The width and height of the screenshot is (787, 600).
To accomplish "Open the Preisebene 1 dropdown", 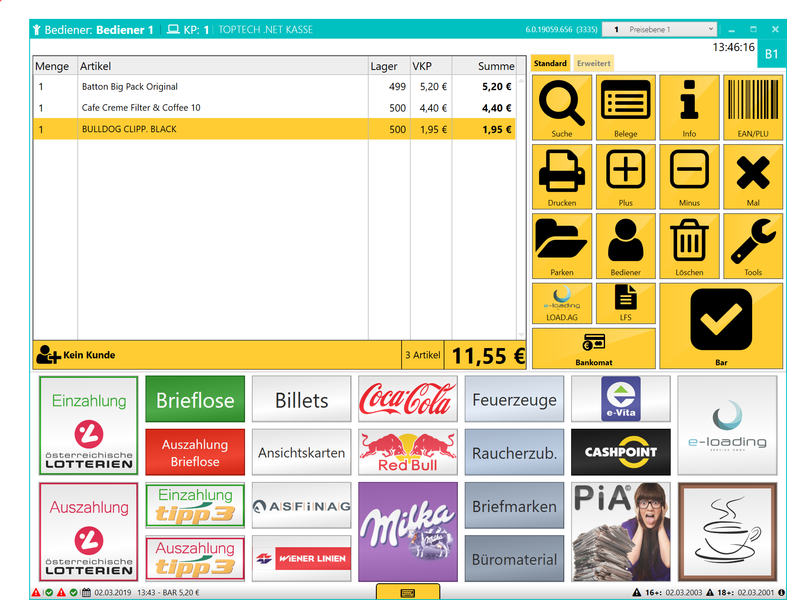I will (x=659, y=30).
